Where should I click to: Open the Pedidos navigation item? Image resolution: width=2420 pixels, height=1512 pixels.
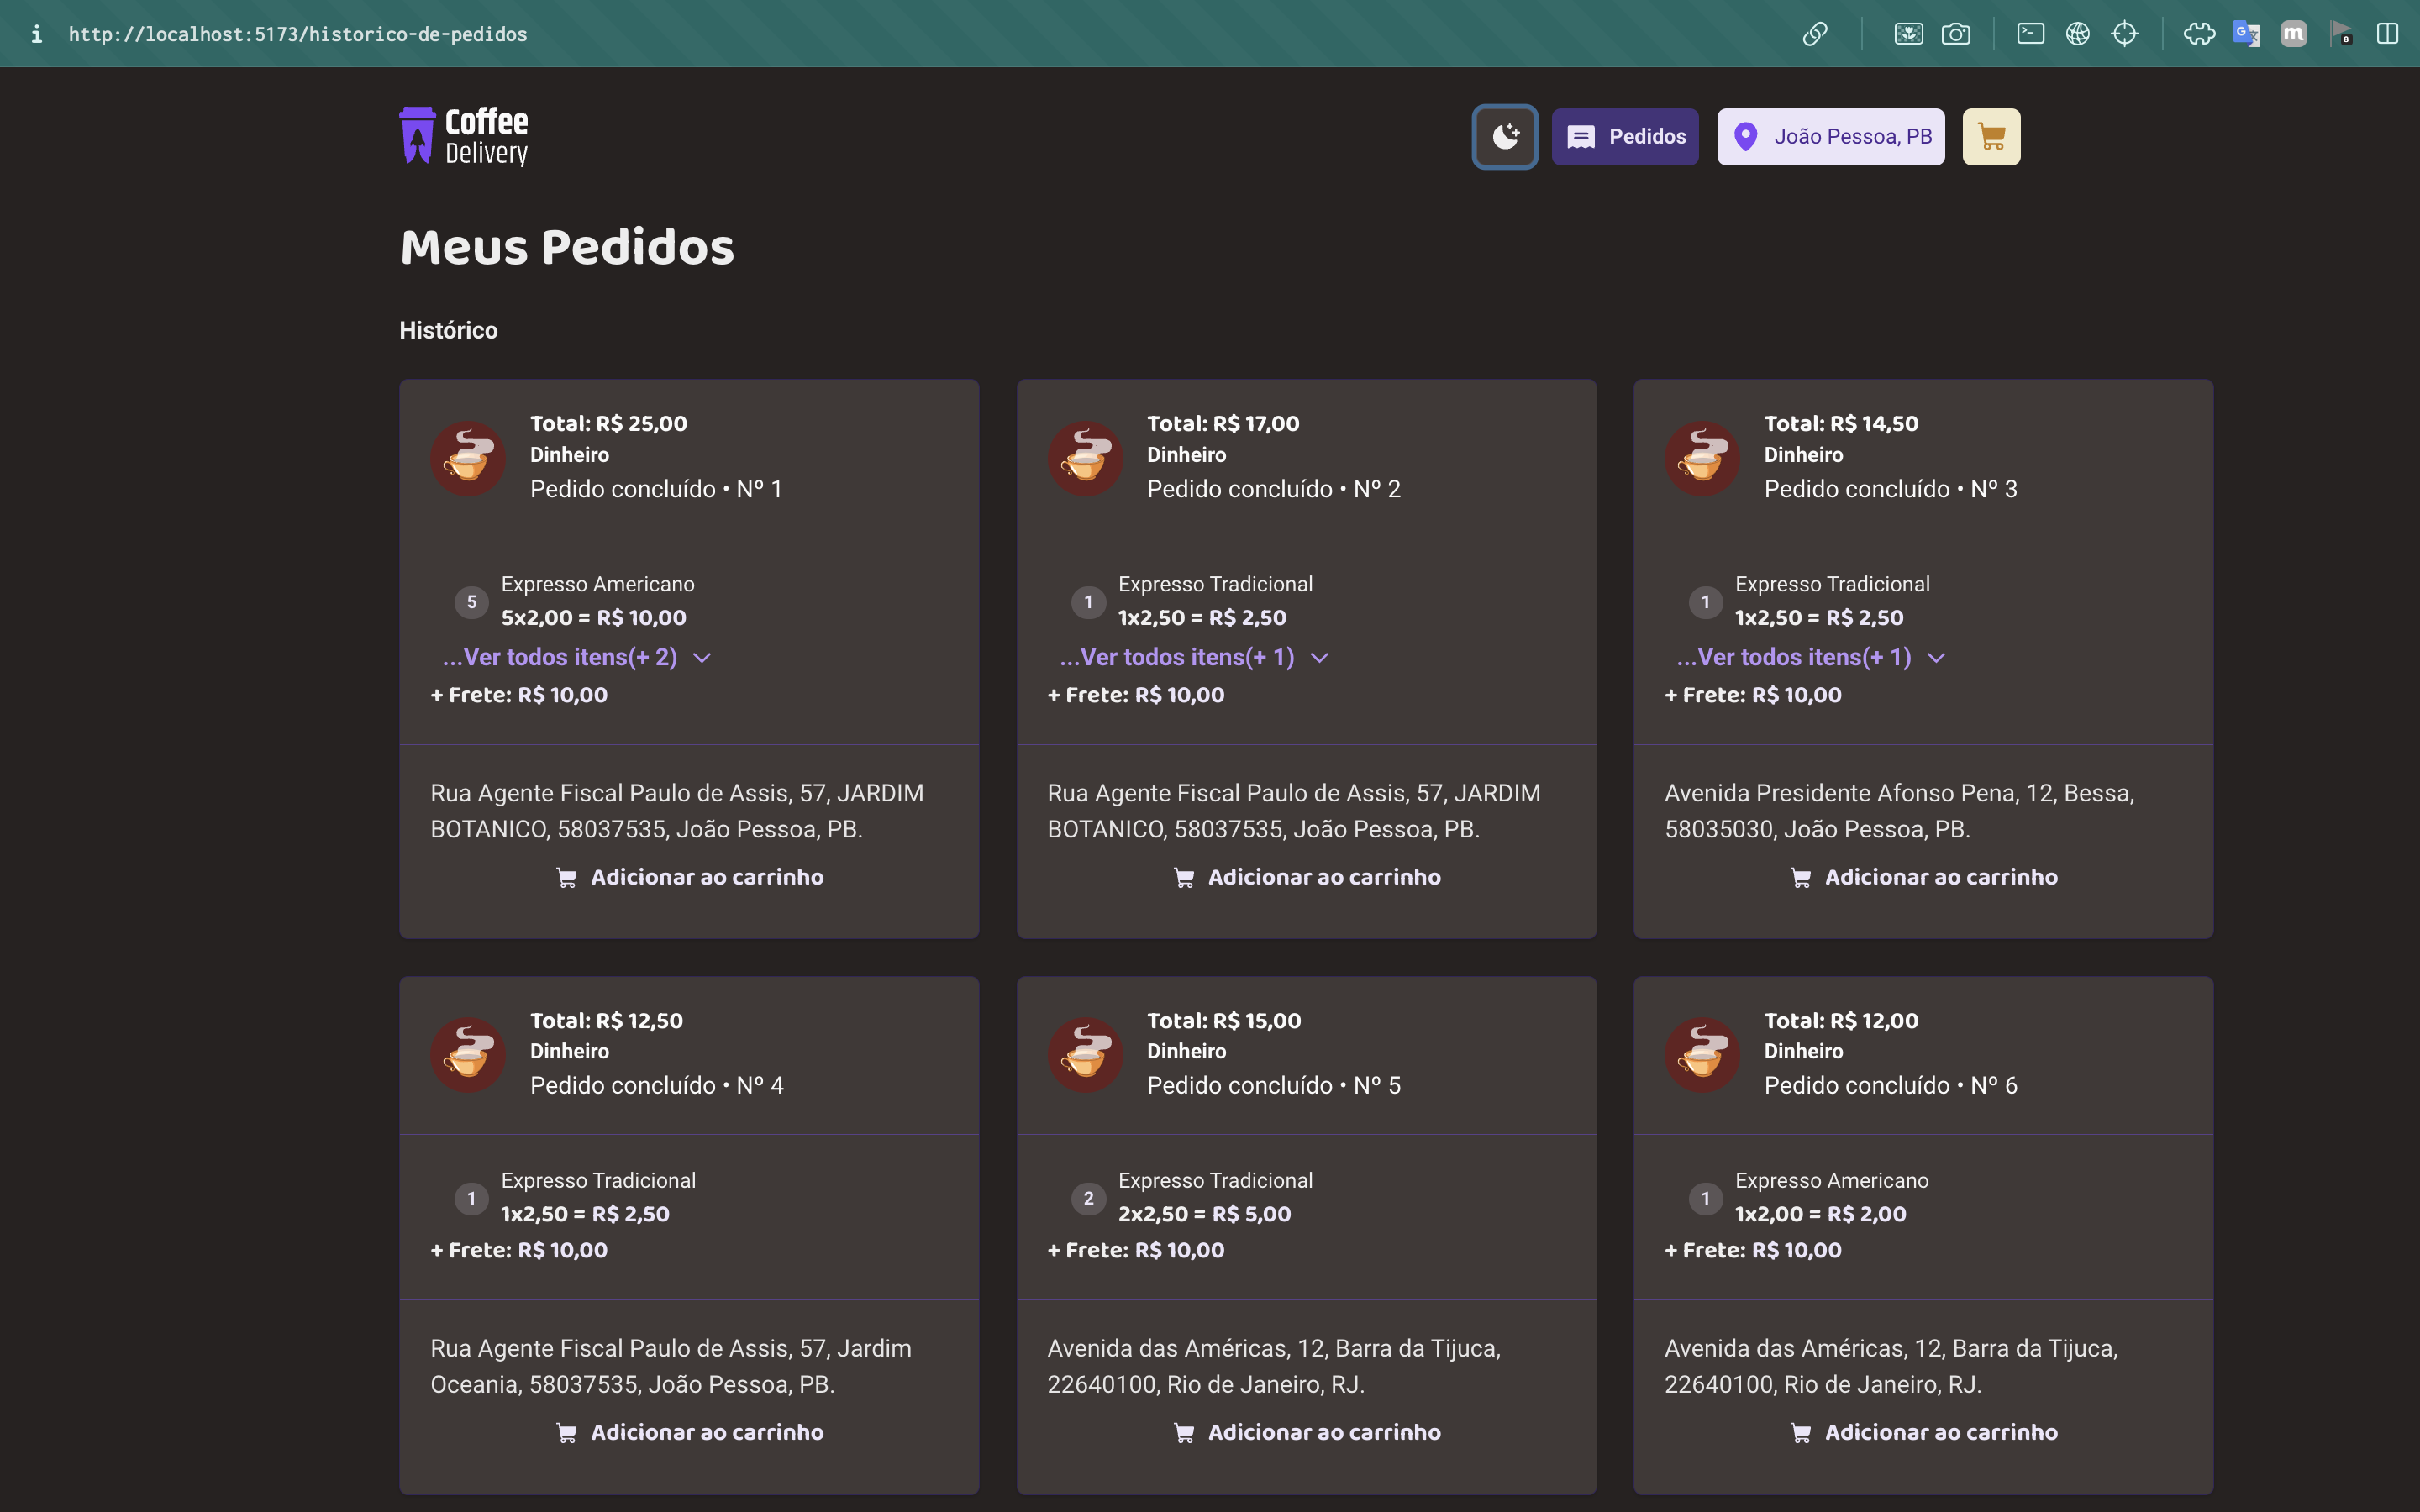pyautogui.click(x=1624, y=137)
